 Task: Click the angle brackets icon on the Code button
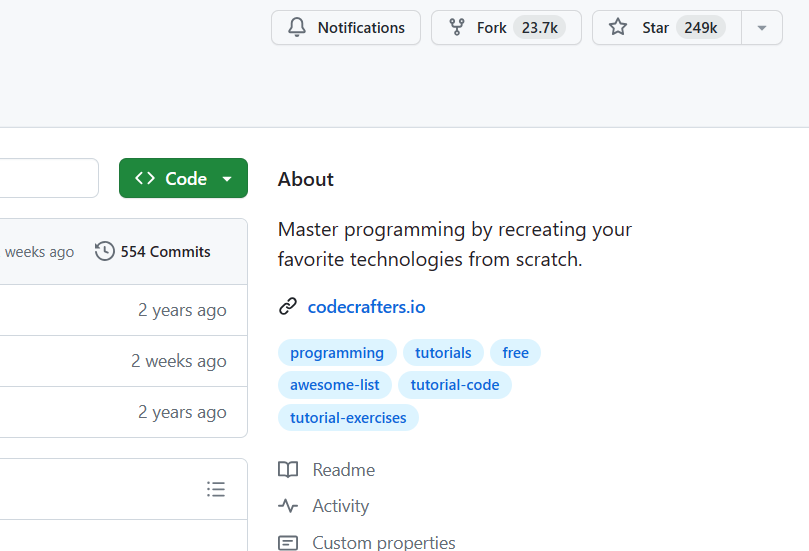(145, 179)
